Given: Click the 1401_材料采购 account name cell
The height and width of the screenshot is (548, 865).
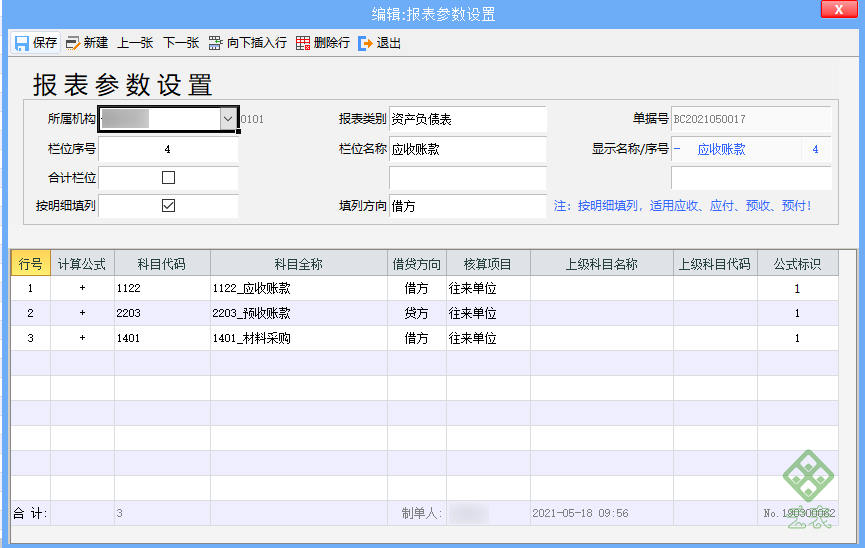Looking at the screenshot, I should pyautogui.click(x=298, y=338).
